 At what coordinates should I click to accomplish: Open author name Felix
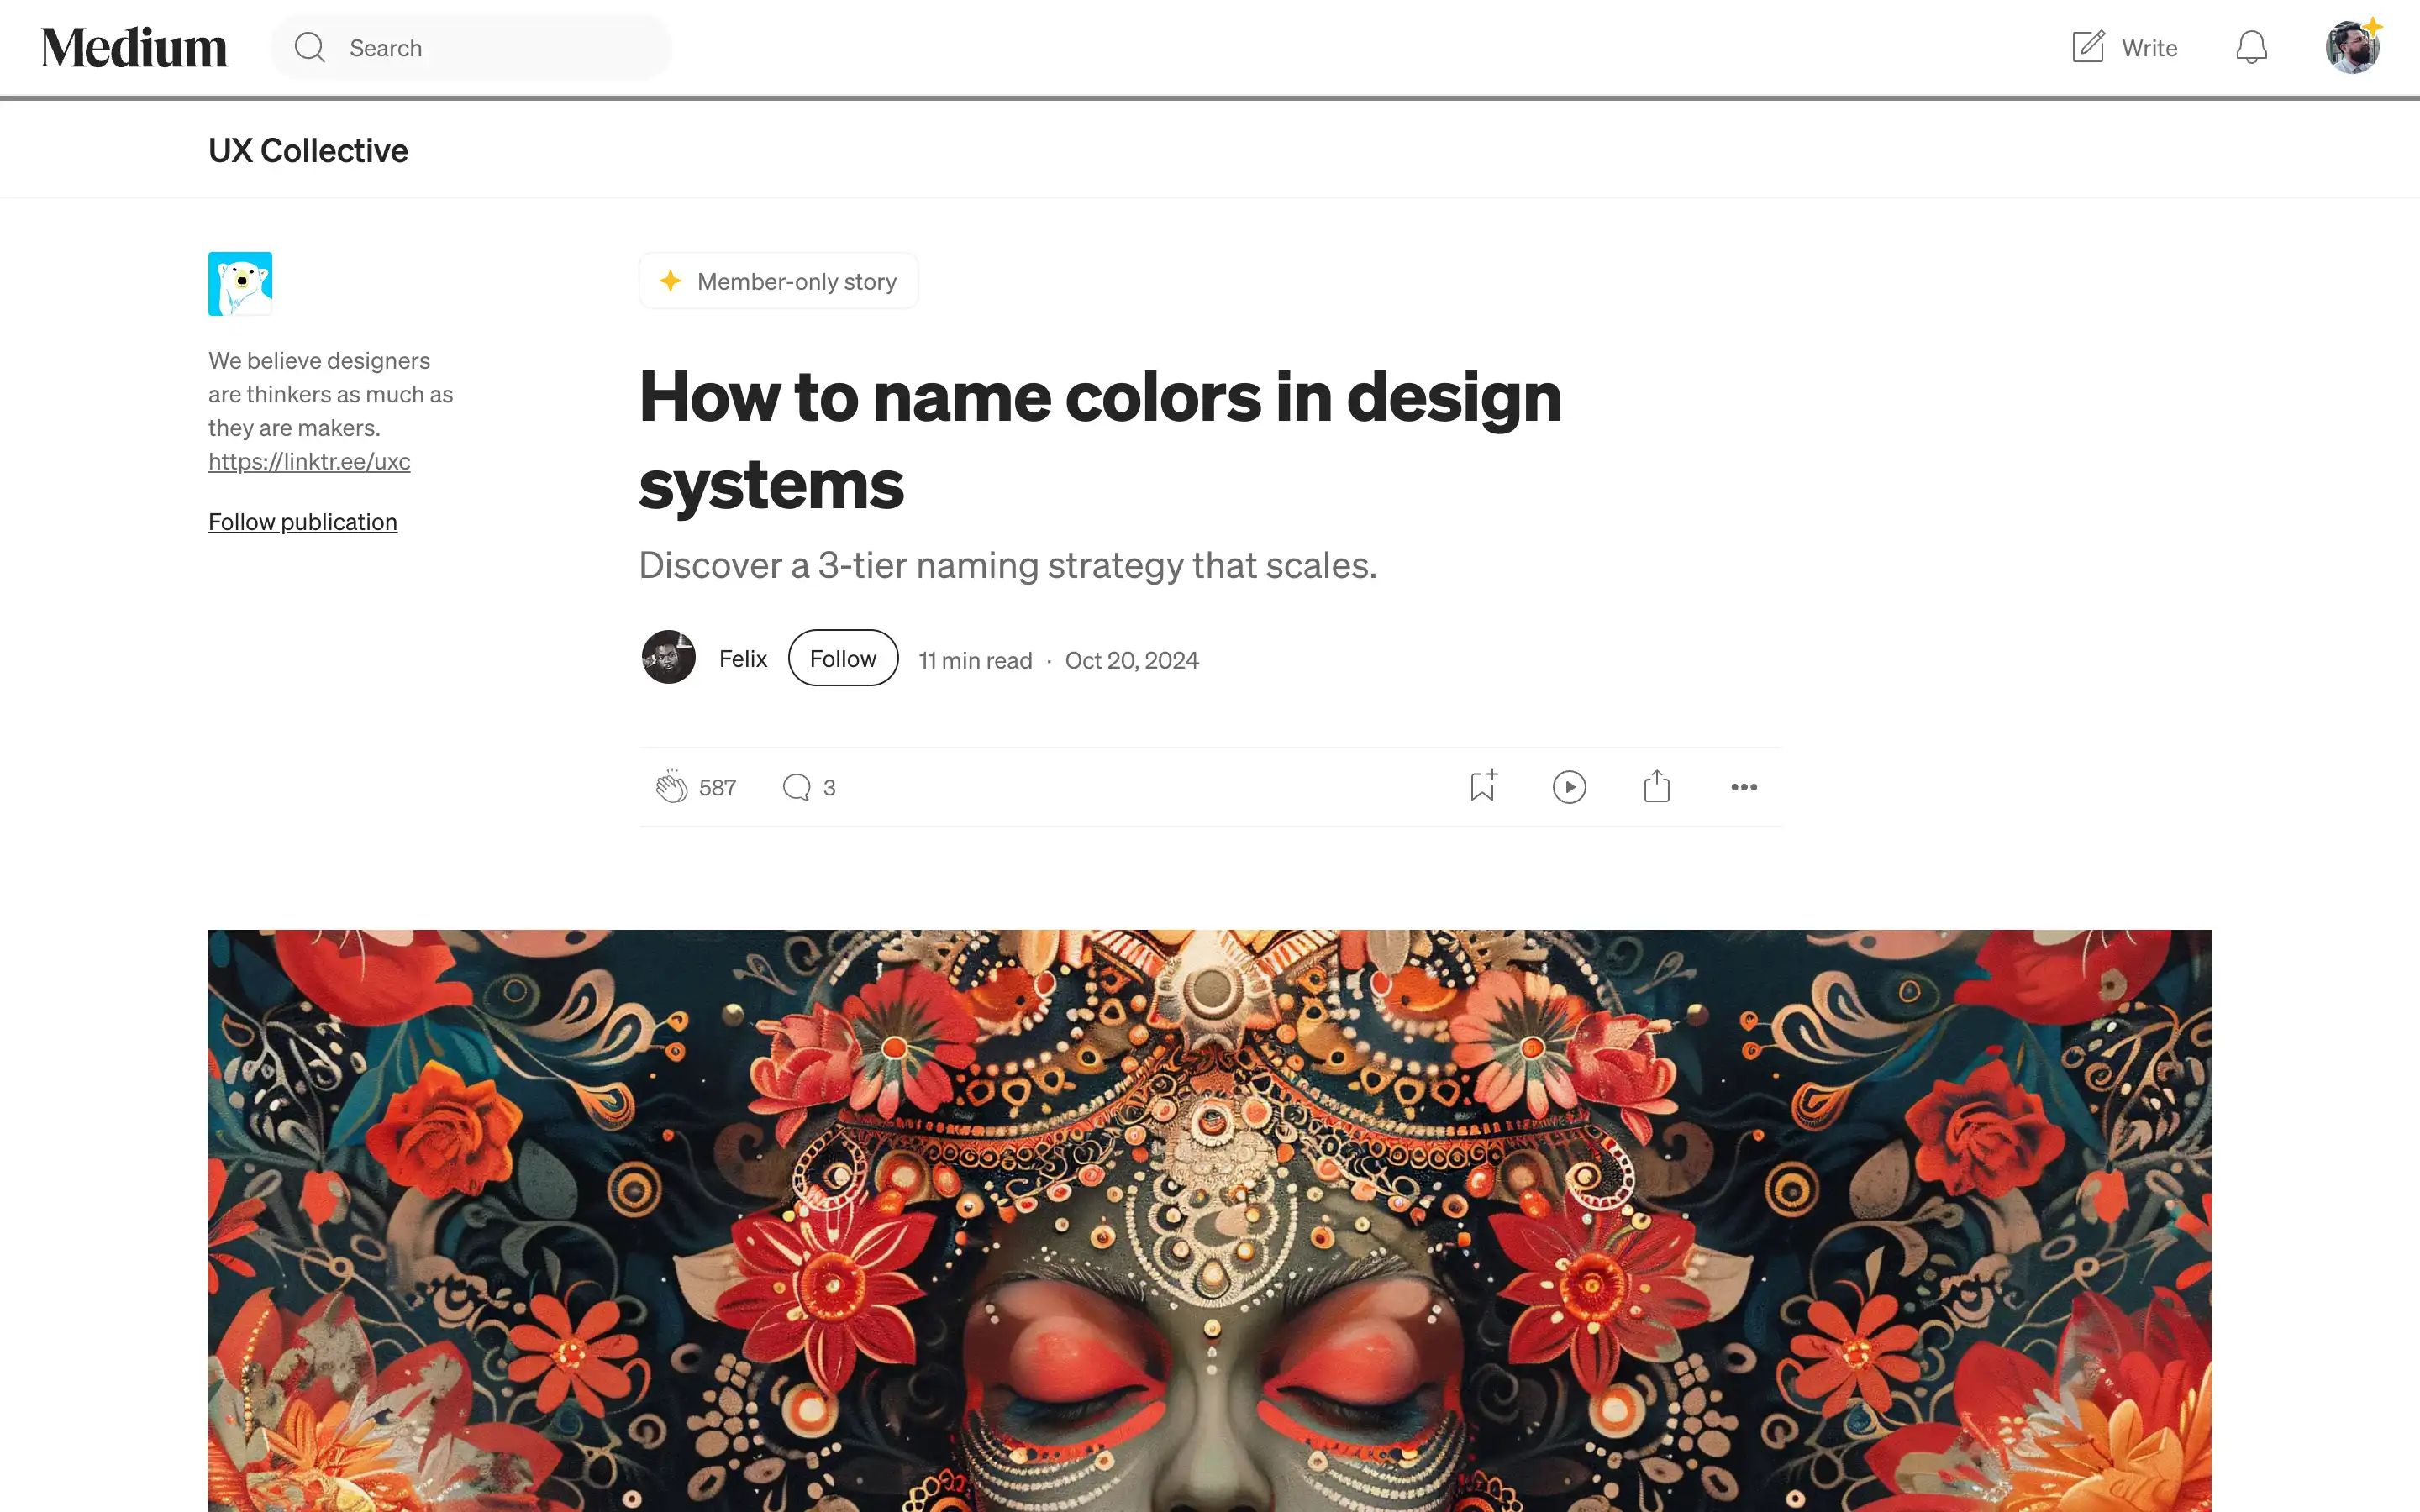click(x=743, y=659)
